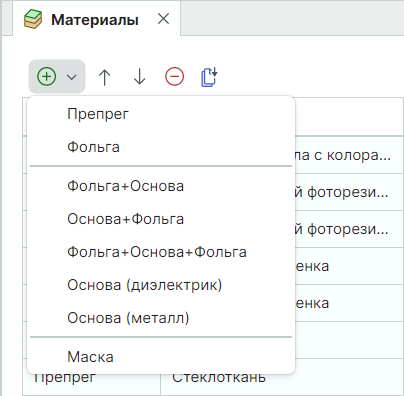Image resolution: width=404 pixels, height=396 pixels.
Task: Choose Препрег from the add menu
Action: coord(161,114)
